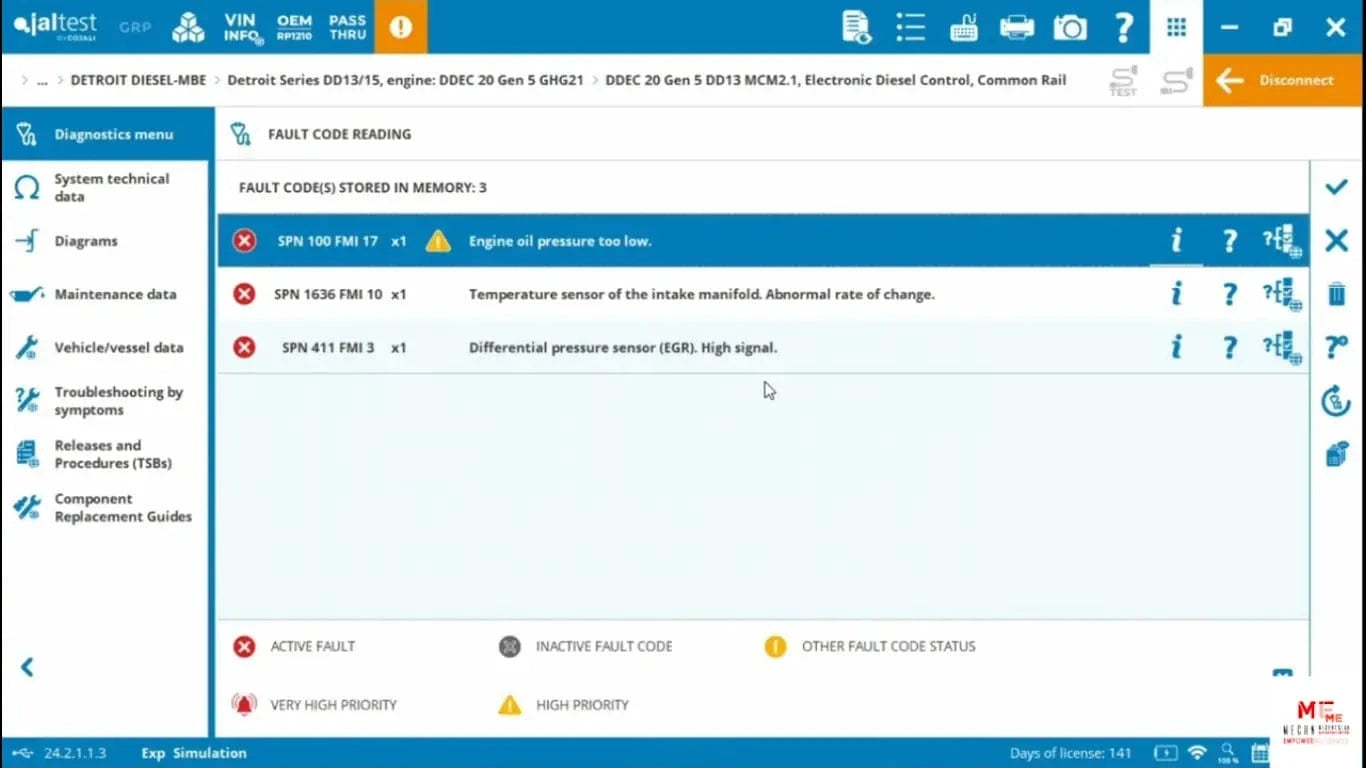Open the apps grid menu
The height and width of the screenshot is (768, 1366).
(x=1176, y=27)
